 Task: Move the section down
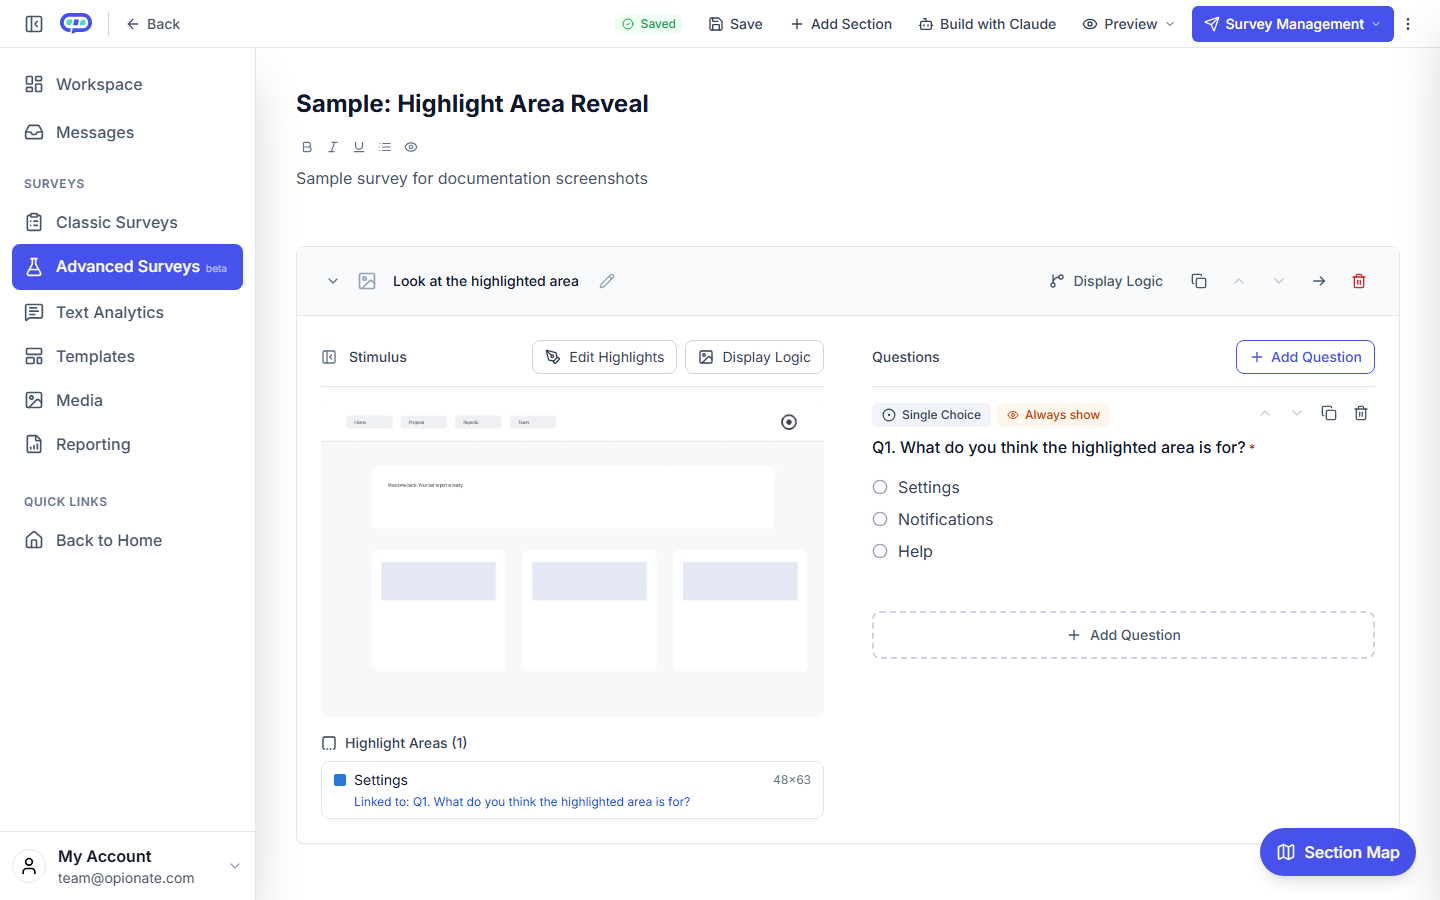(x=1279, y=281)
